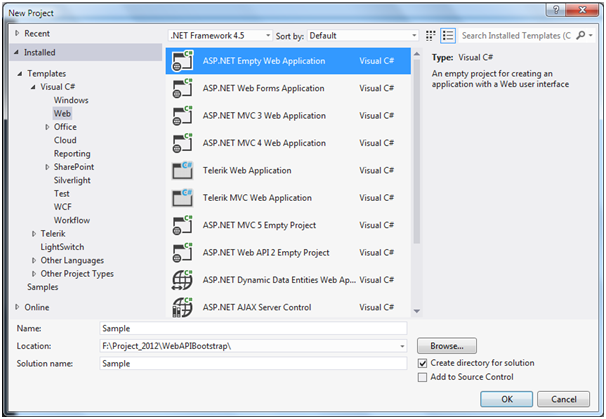Select ASP.NET Web API 2 Empty Project text
This screenshot has width=606, height=419.
click(266, 253)
